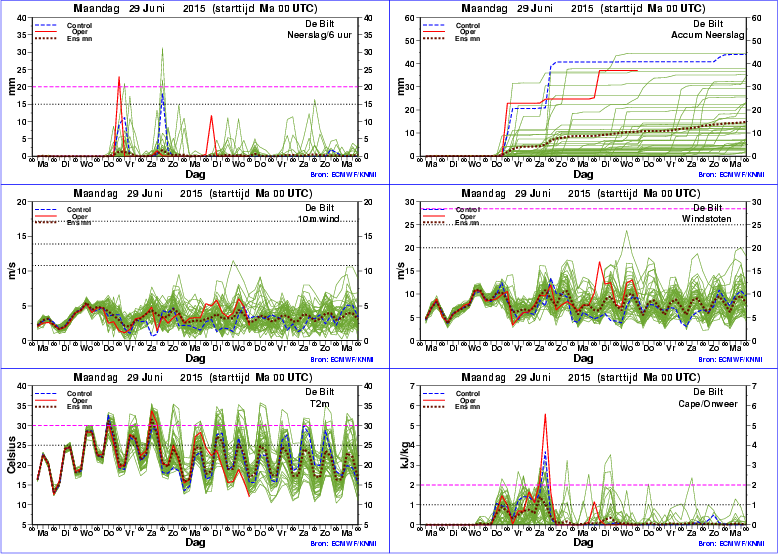Viewport: 778px width, 554px height.
Task: Click the 'Dag' axis title under Neerslag/6 uur chart
Action: (x=195, y=175)
